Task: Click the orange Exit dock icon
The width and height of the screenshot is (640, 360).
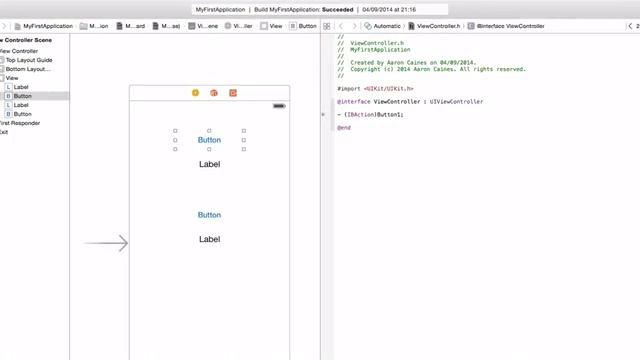Action: 233,93
